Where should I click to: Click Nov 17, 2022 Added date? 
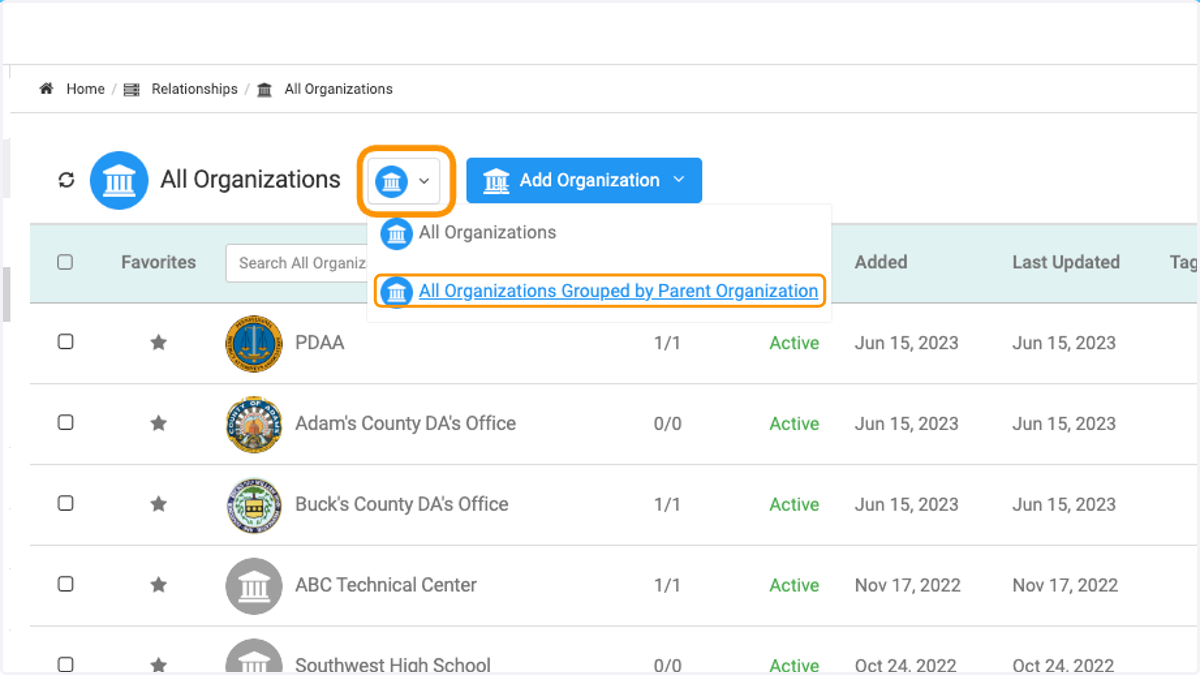click(908, 585)
